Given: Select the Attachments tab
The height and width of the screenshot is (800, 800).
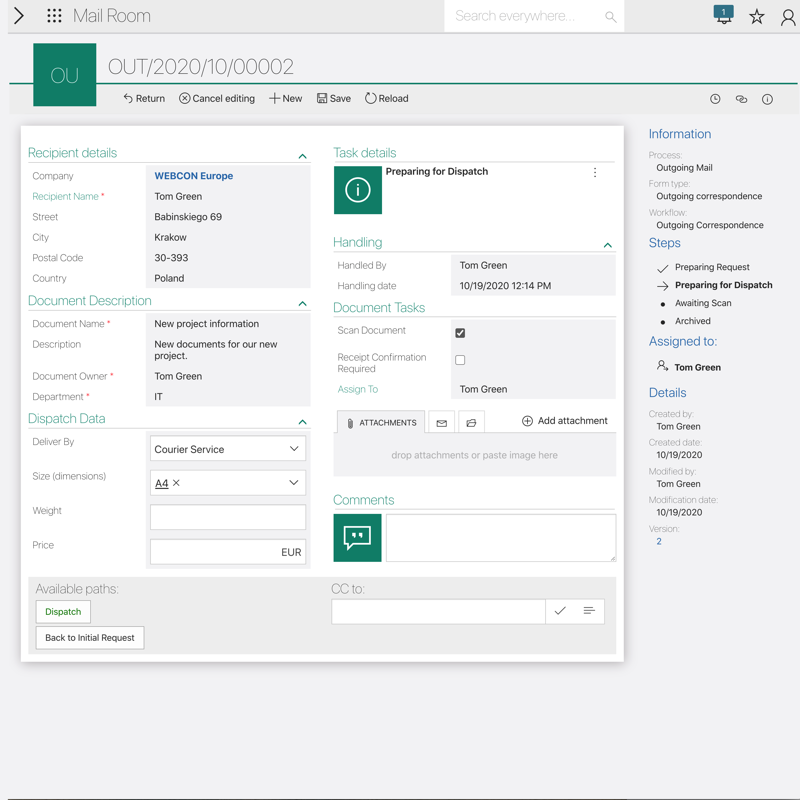Looking at the screenshot, I should [x=381, y=422].
